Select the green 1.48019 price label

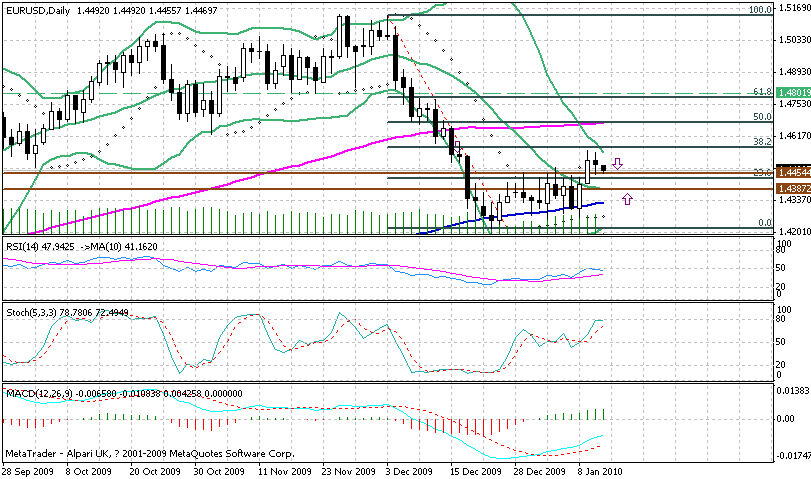793,94
